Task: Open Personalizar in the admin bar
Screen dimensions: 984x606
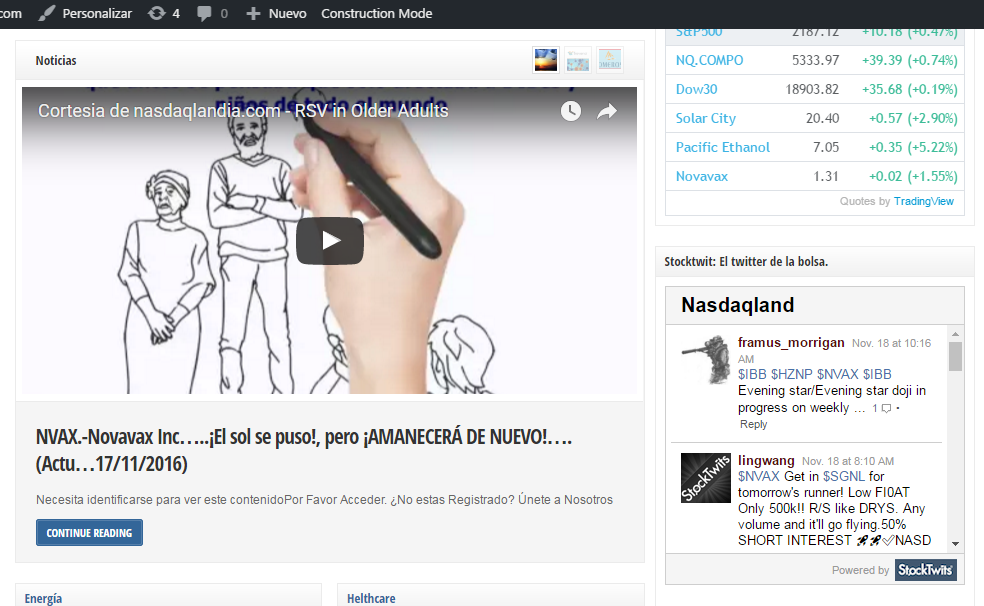Action: click(x=97, y=13)
